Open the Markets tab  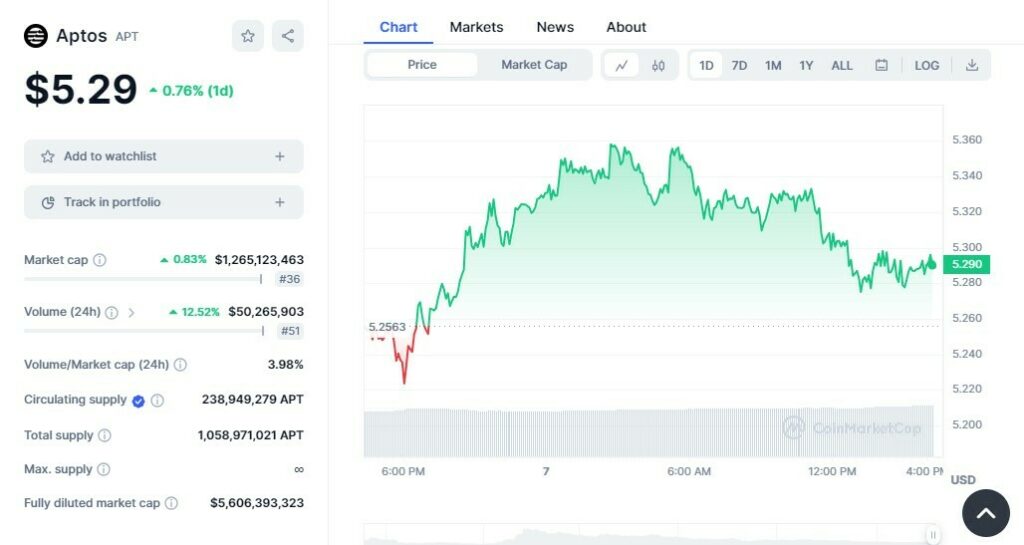point(476,27)
